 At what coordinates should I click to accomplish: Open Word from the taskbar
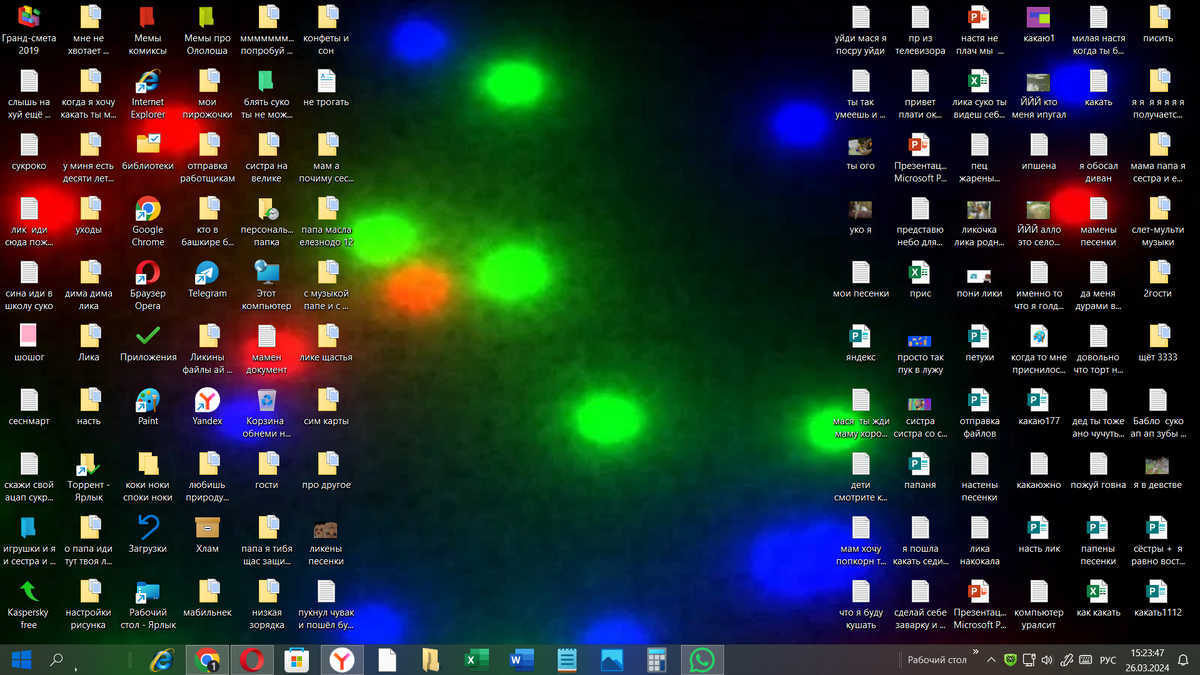click(x=521, y=660)
